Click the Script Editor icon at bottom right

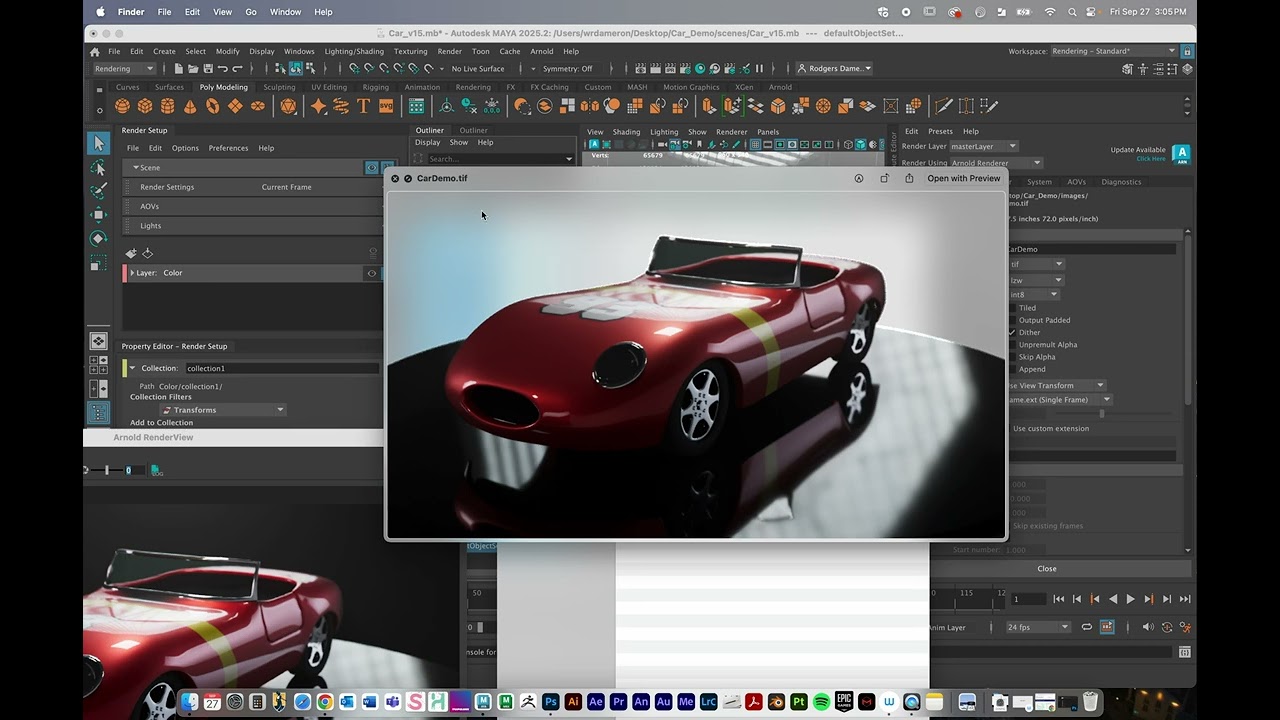pyautogui.click(x=1185, y=652)
